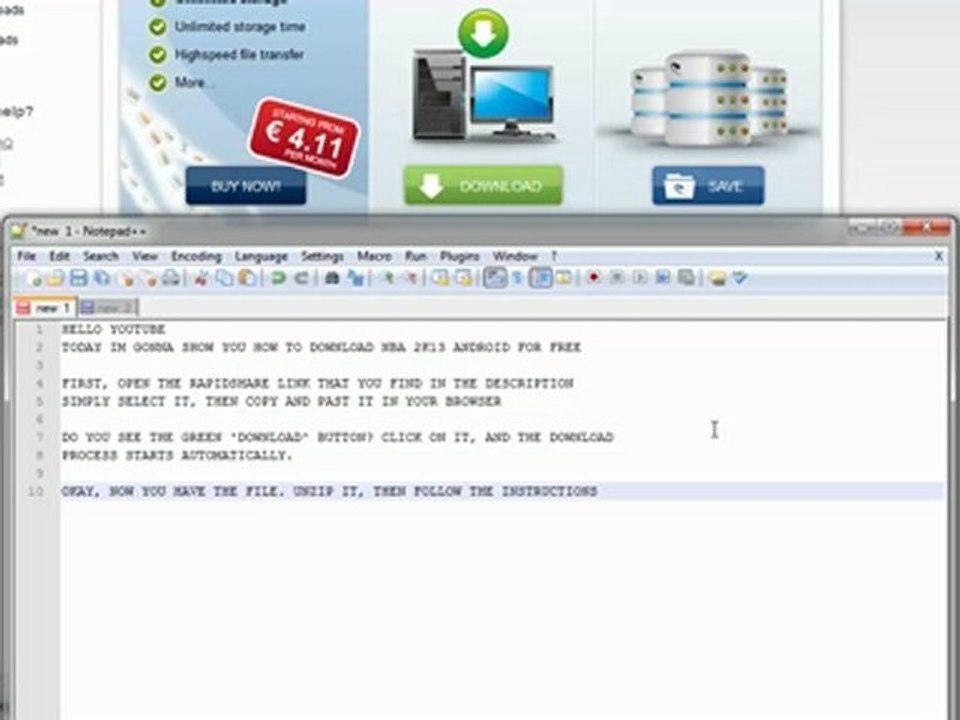Click the Save Recorded Macro icon
960x720 pixels.
point(686,279)
